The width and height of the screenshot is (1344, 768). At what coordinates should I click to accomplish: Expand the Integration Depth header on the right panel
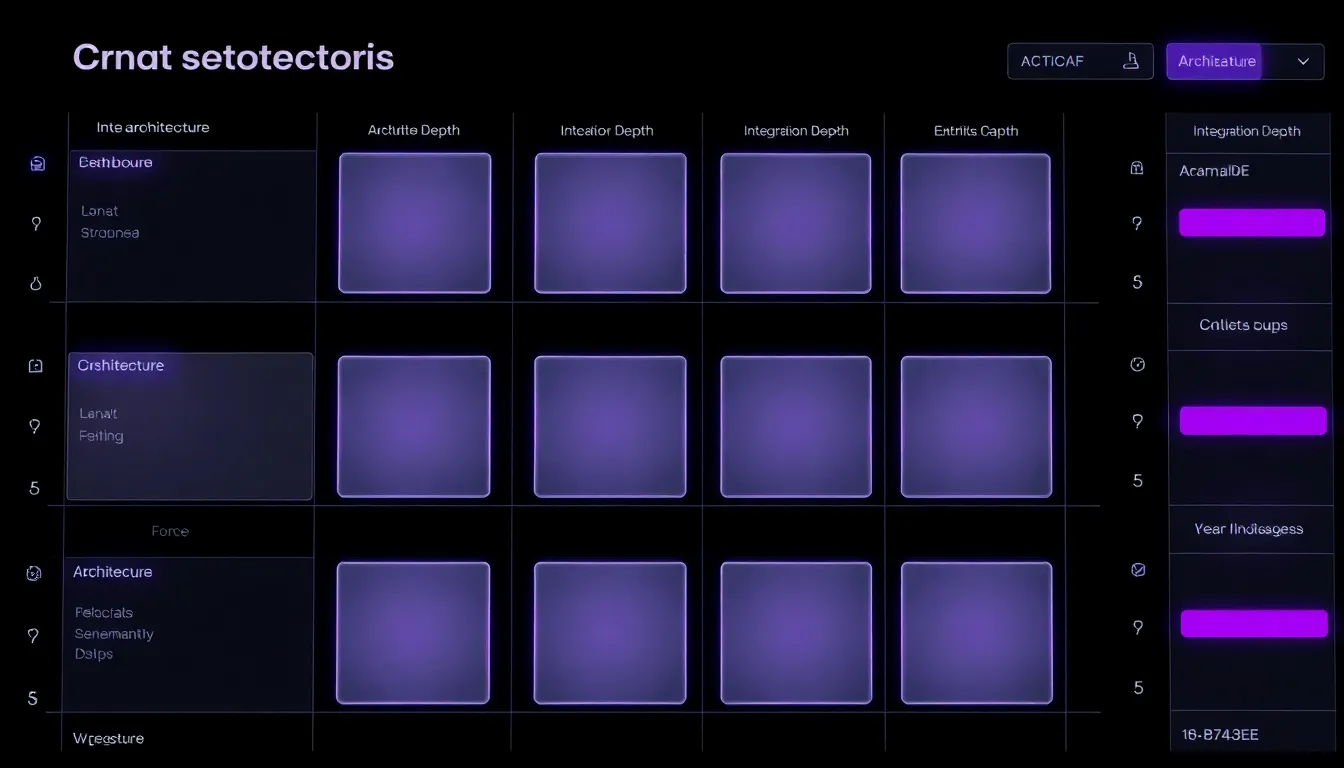[1246, 131]
